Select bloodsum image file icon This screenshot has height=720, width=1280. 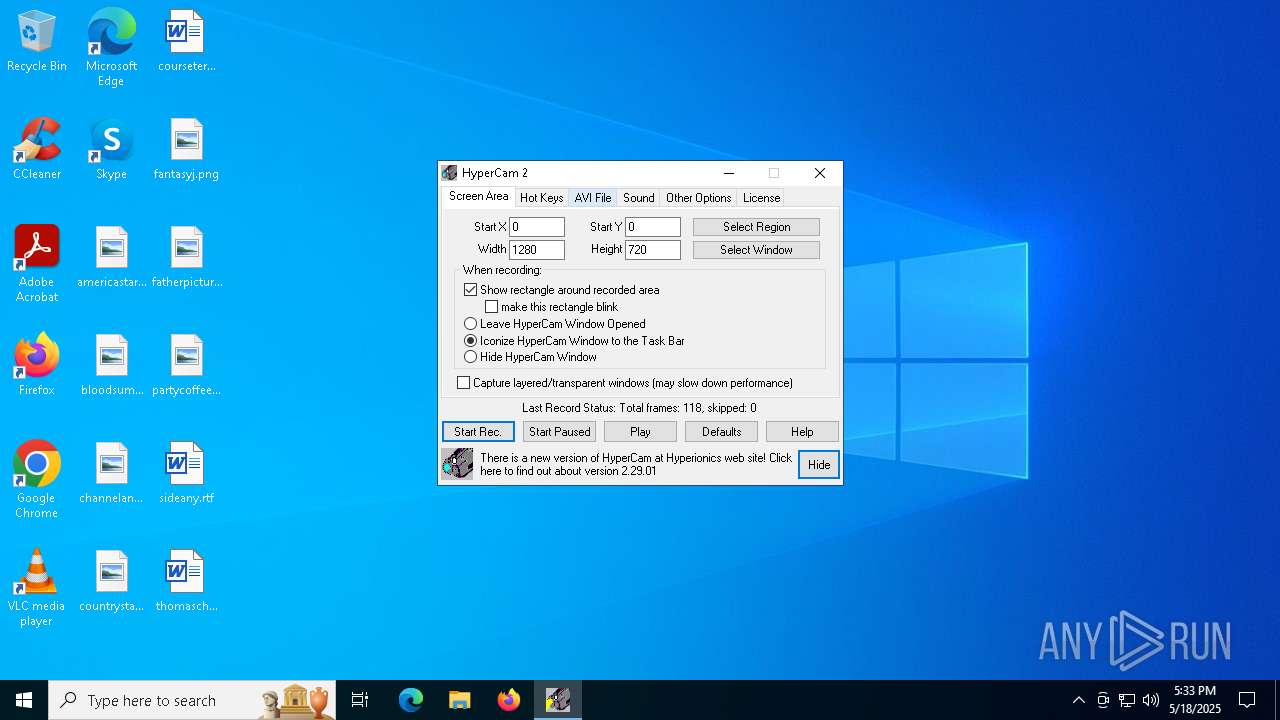coord(111,366)
